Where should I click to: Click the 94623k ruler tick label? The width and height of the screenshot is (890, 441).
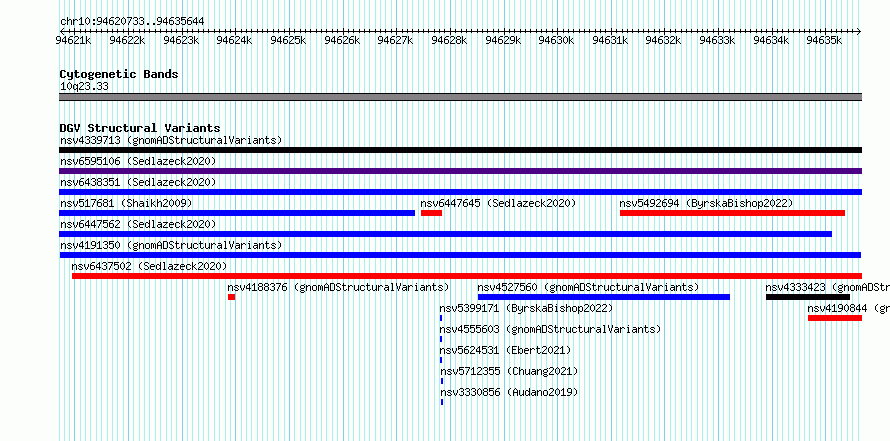[181, 40]
